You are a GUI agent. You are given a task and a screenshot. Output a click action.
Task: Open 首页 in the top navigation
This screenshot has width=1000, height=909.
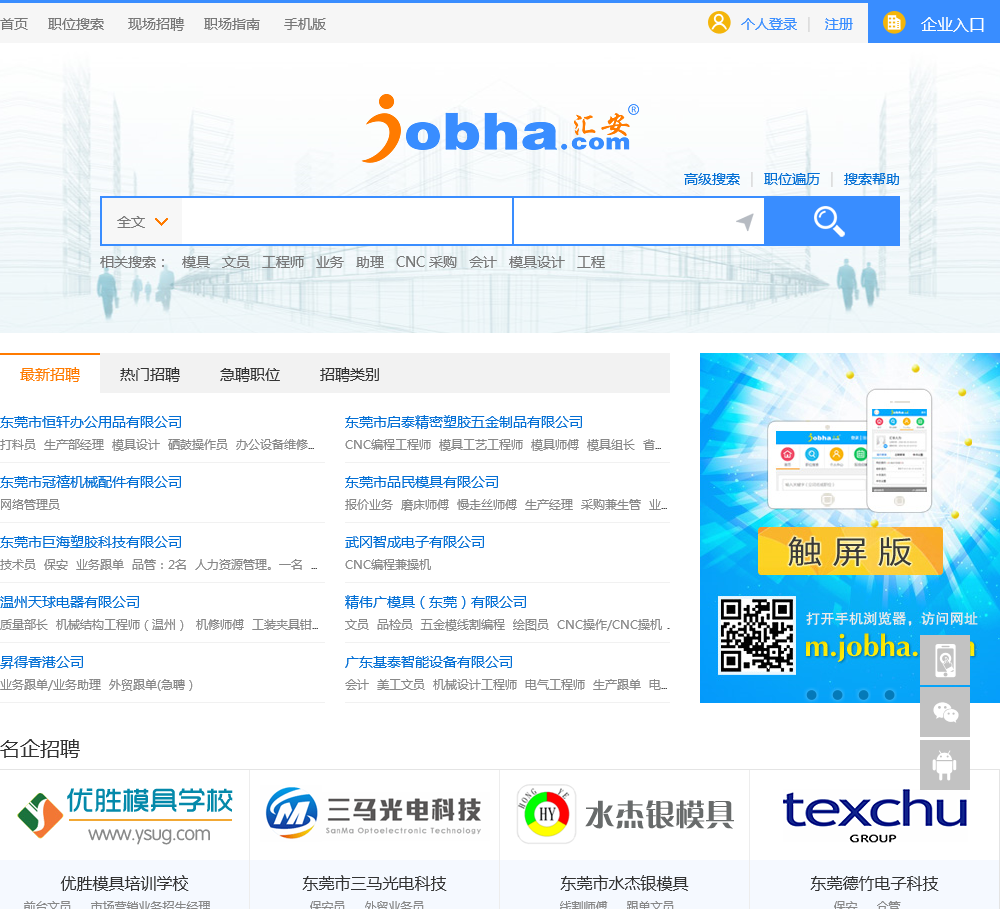pos(14,24)
